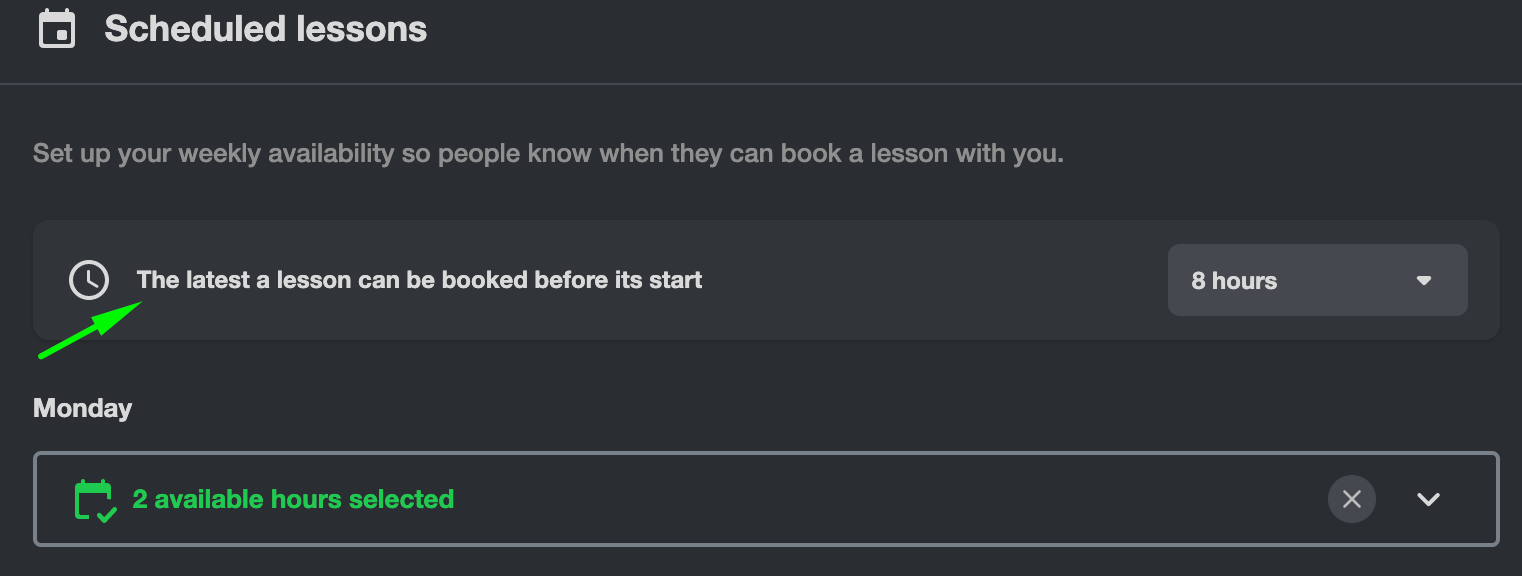Click the words 'before its start'
The height and width of the screenshot is (576, 1522).
(618, 280)
